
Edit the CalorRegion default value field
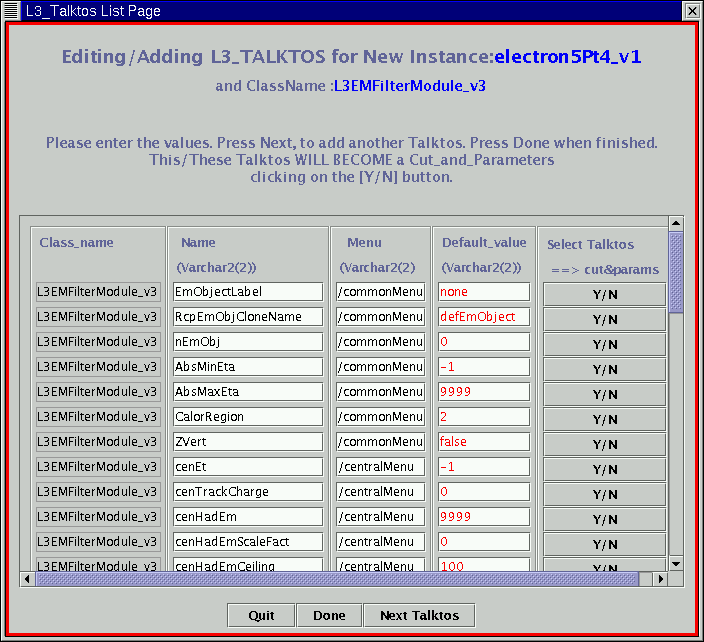click(483, 417)
